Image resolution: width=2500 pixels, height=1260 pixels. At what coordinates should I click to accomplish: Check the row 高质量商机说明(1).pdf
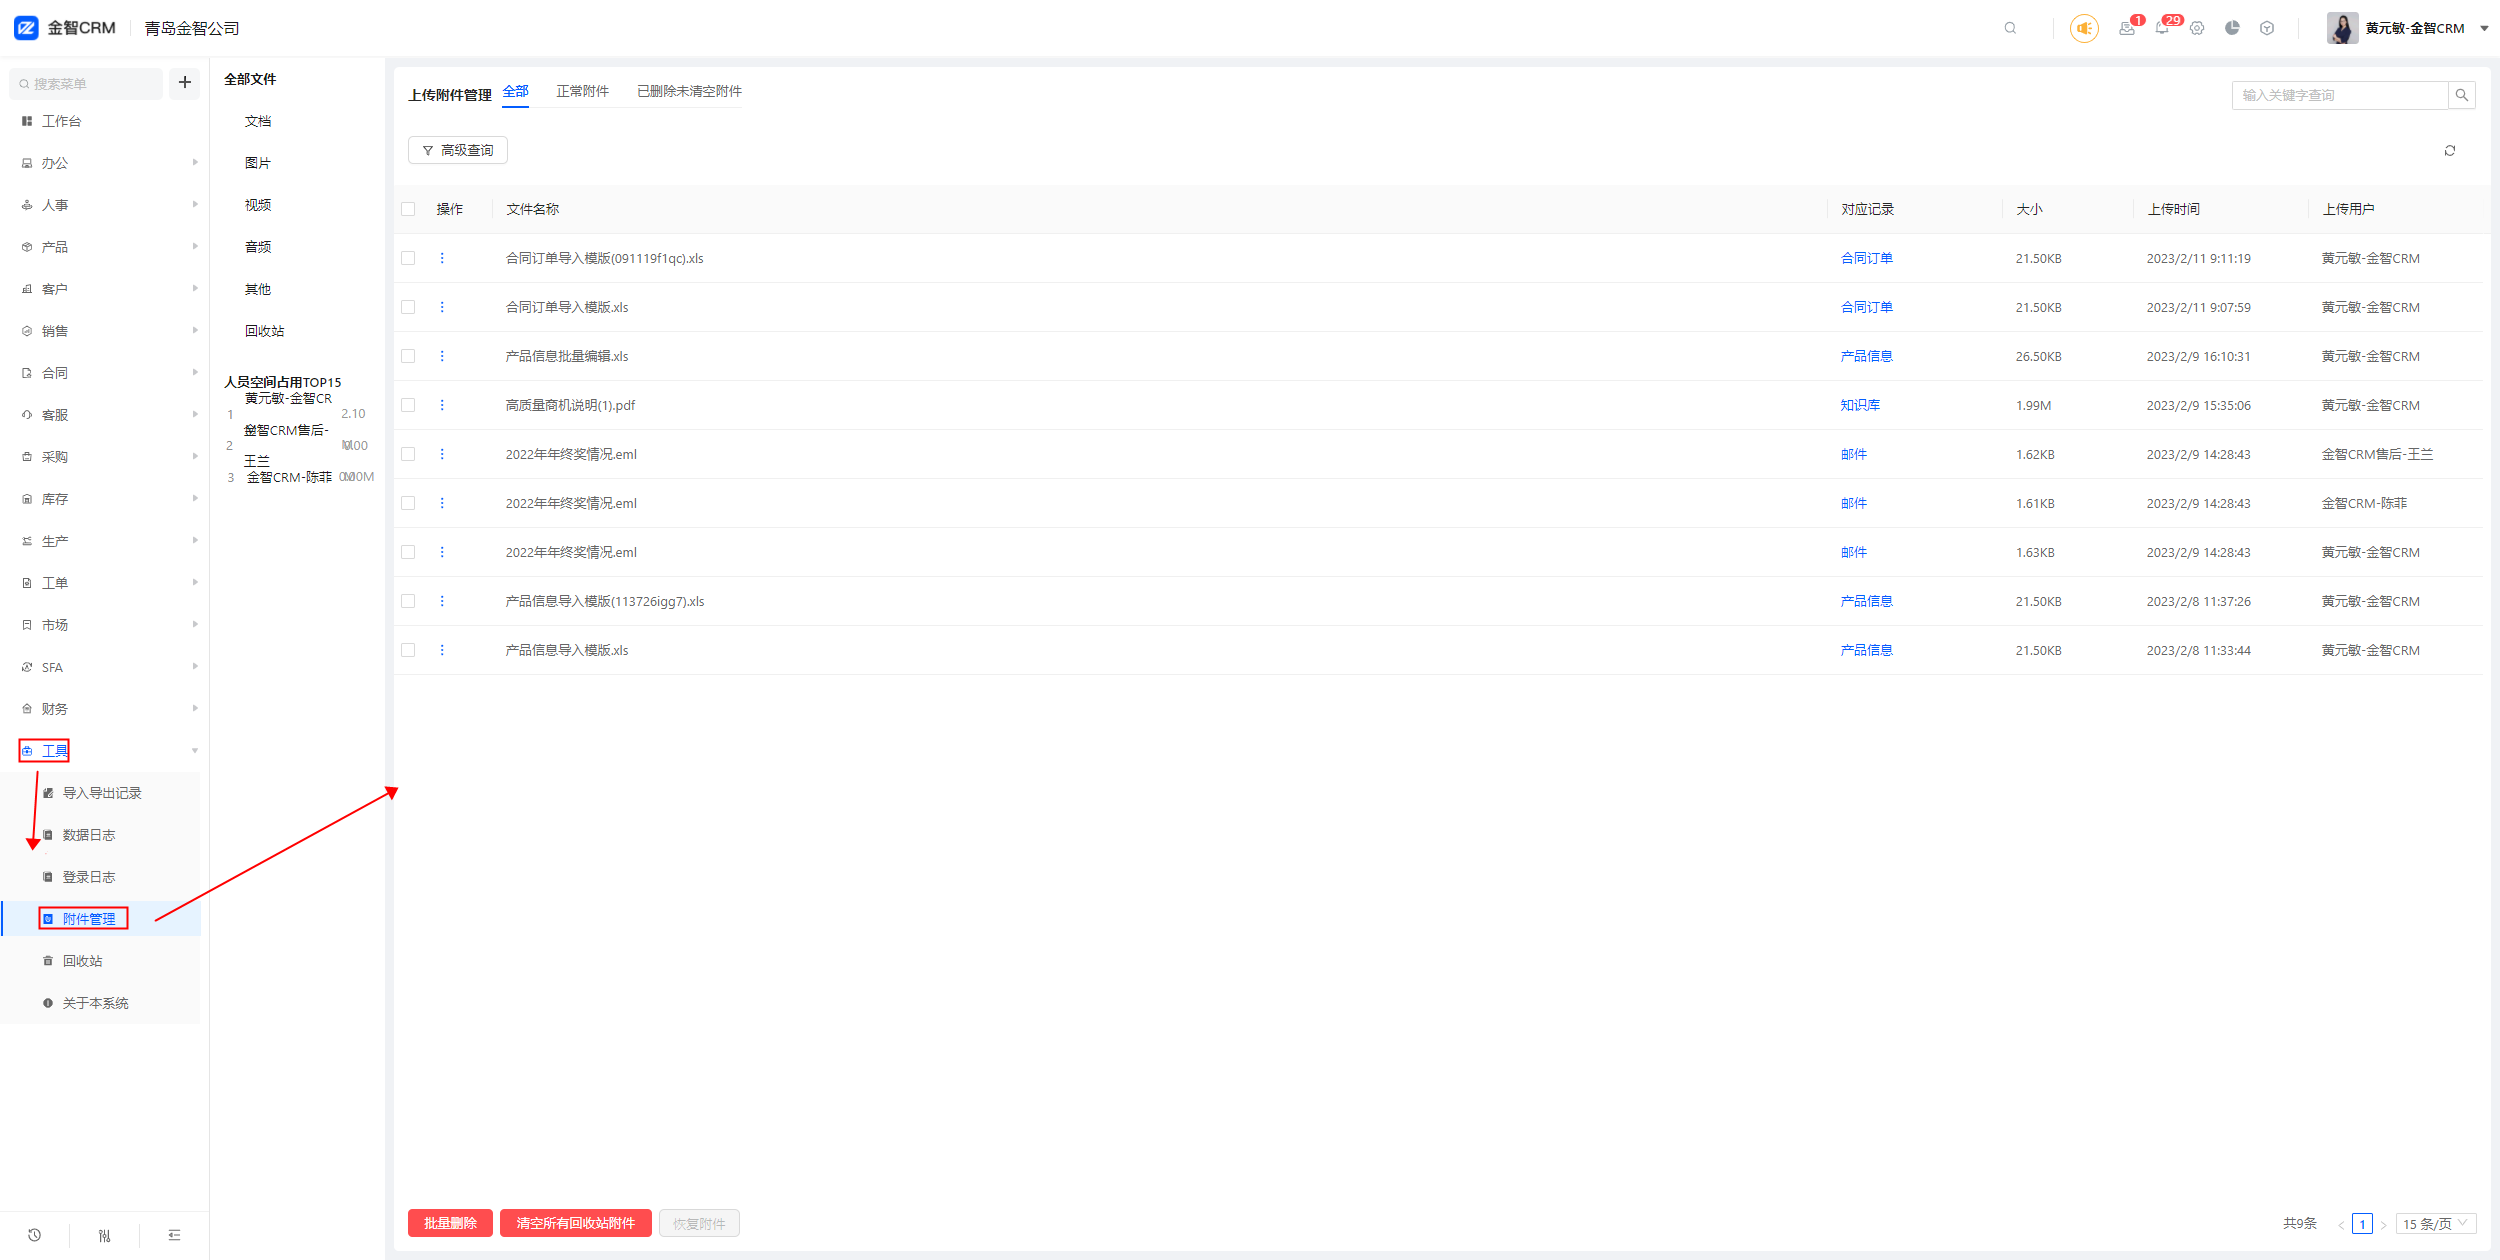(408, 405)
